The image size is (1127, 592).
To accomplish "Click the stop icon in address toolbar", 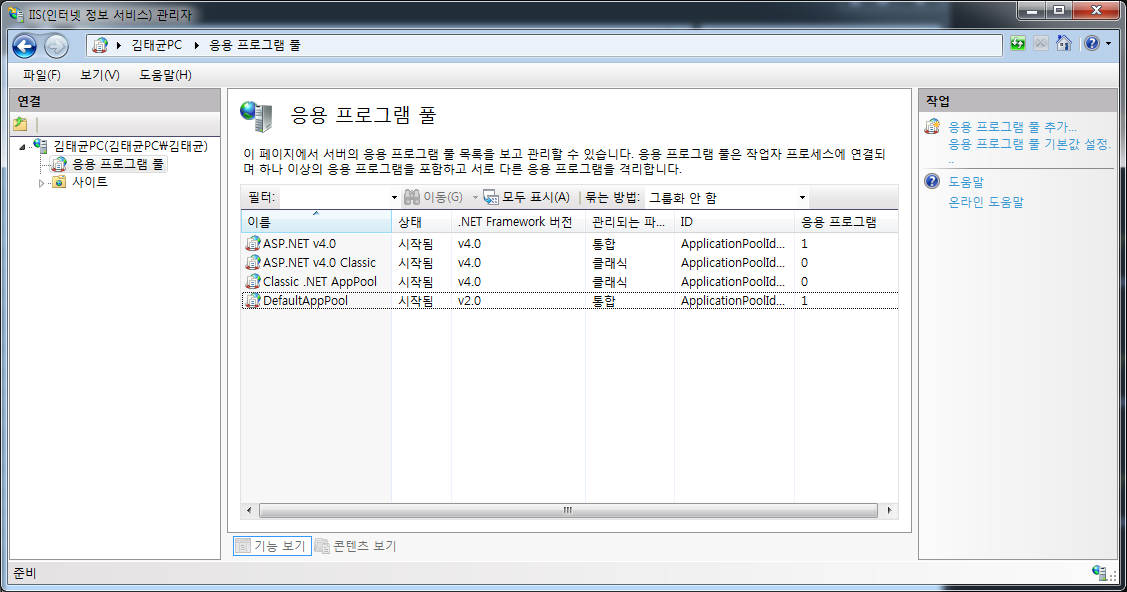I will pos(1041,44).
